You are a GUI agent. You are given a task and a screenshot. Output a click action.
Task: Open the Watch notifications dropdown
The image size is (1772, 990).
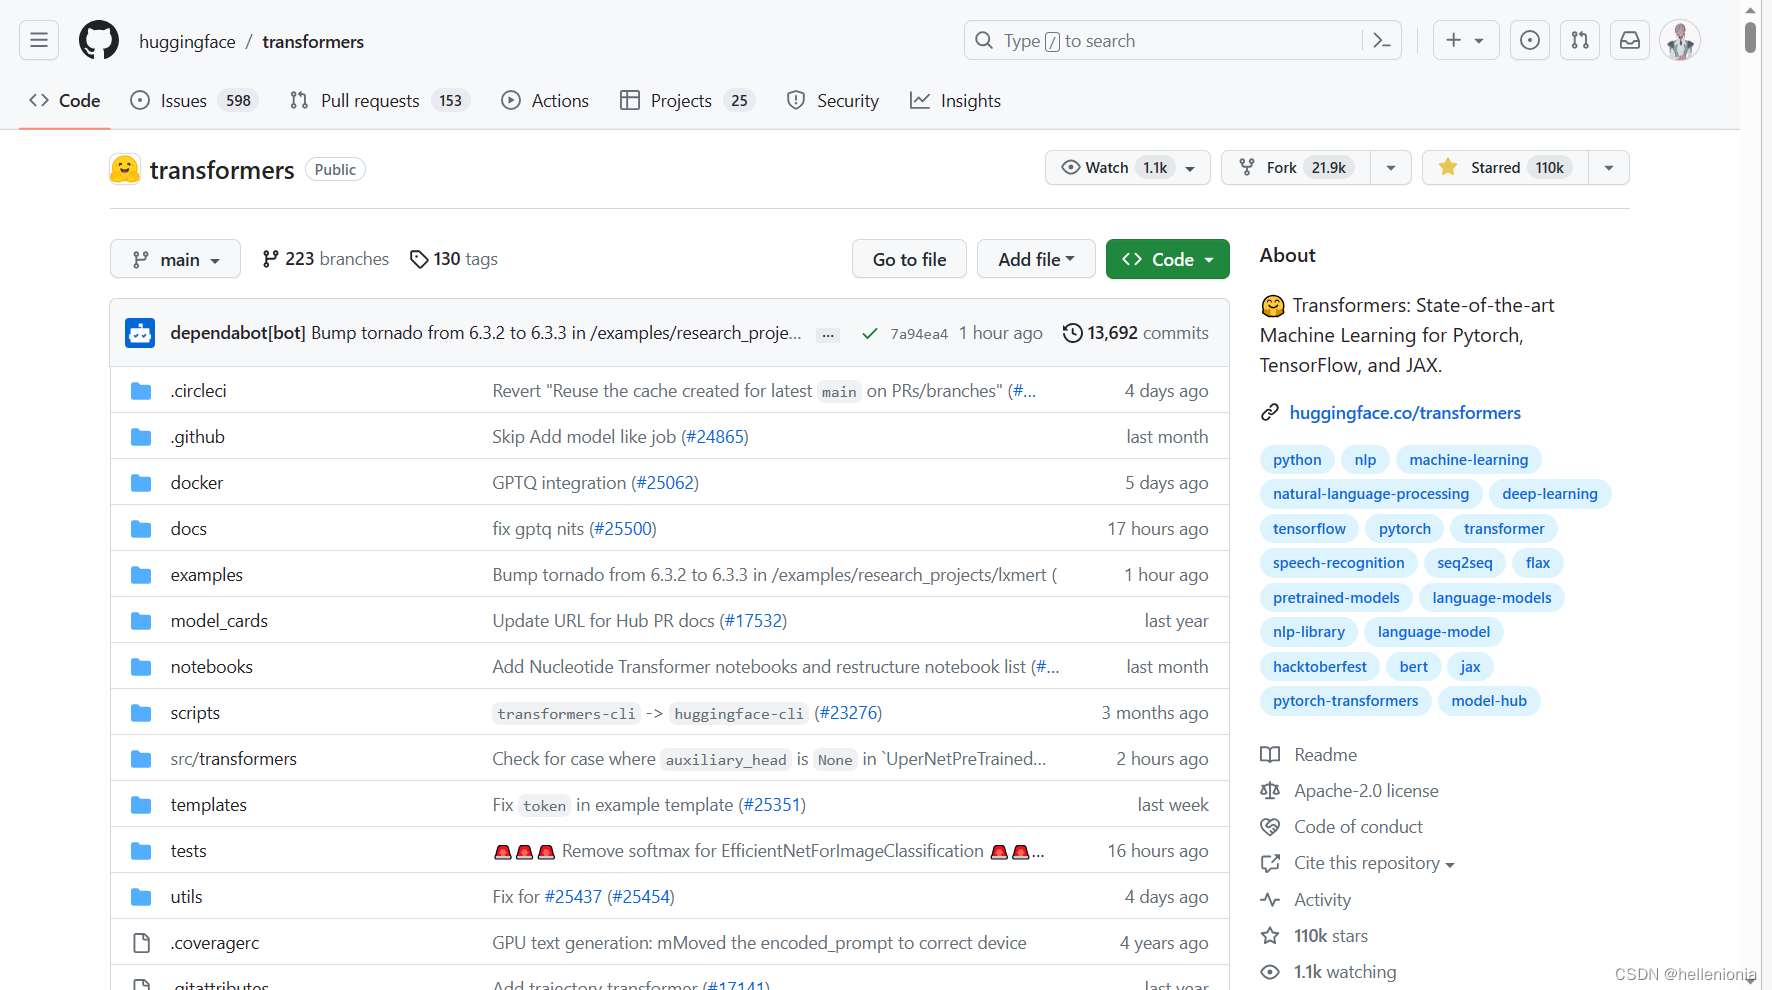tap(1128, 168)
